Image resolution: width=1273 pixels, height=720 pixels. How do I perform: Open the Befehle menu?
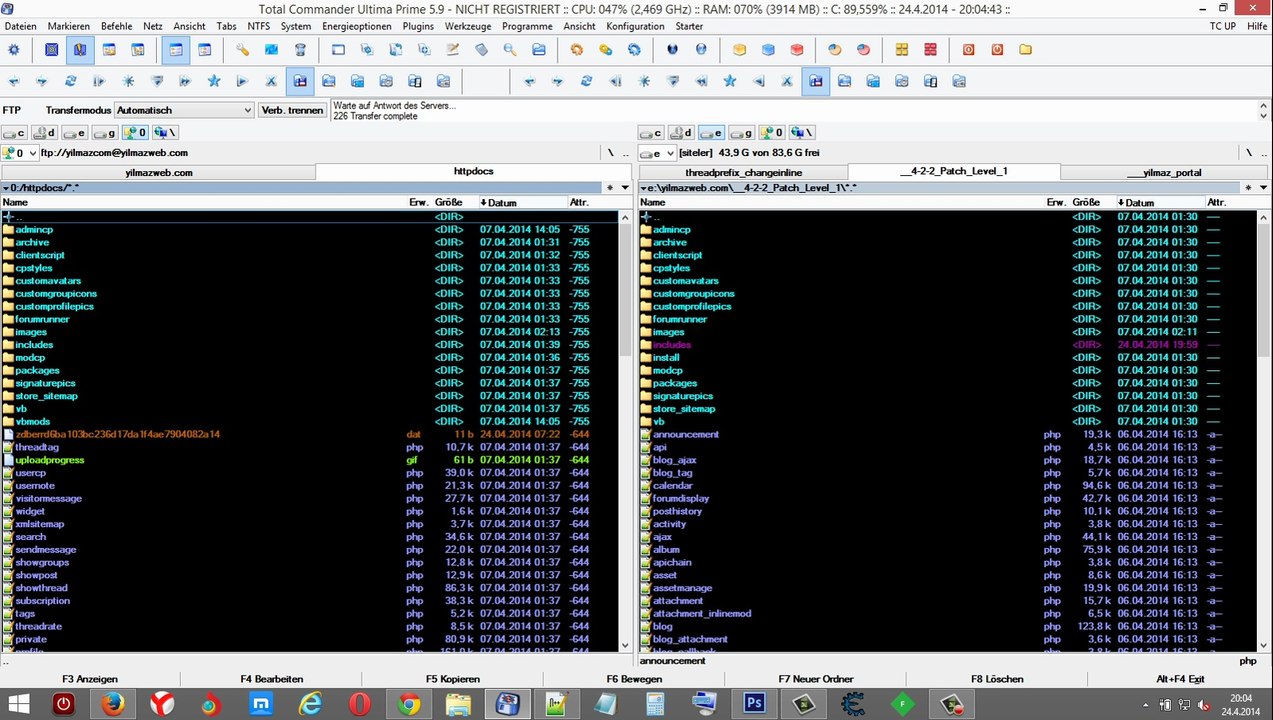(117, 26)
